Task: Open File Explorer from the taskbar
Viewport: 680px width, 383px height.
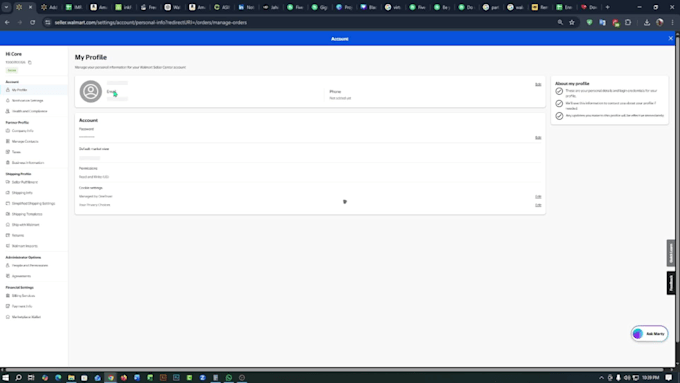Action: (x=71, y=378)
